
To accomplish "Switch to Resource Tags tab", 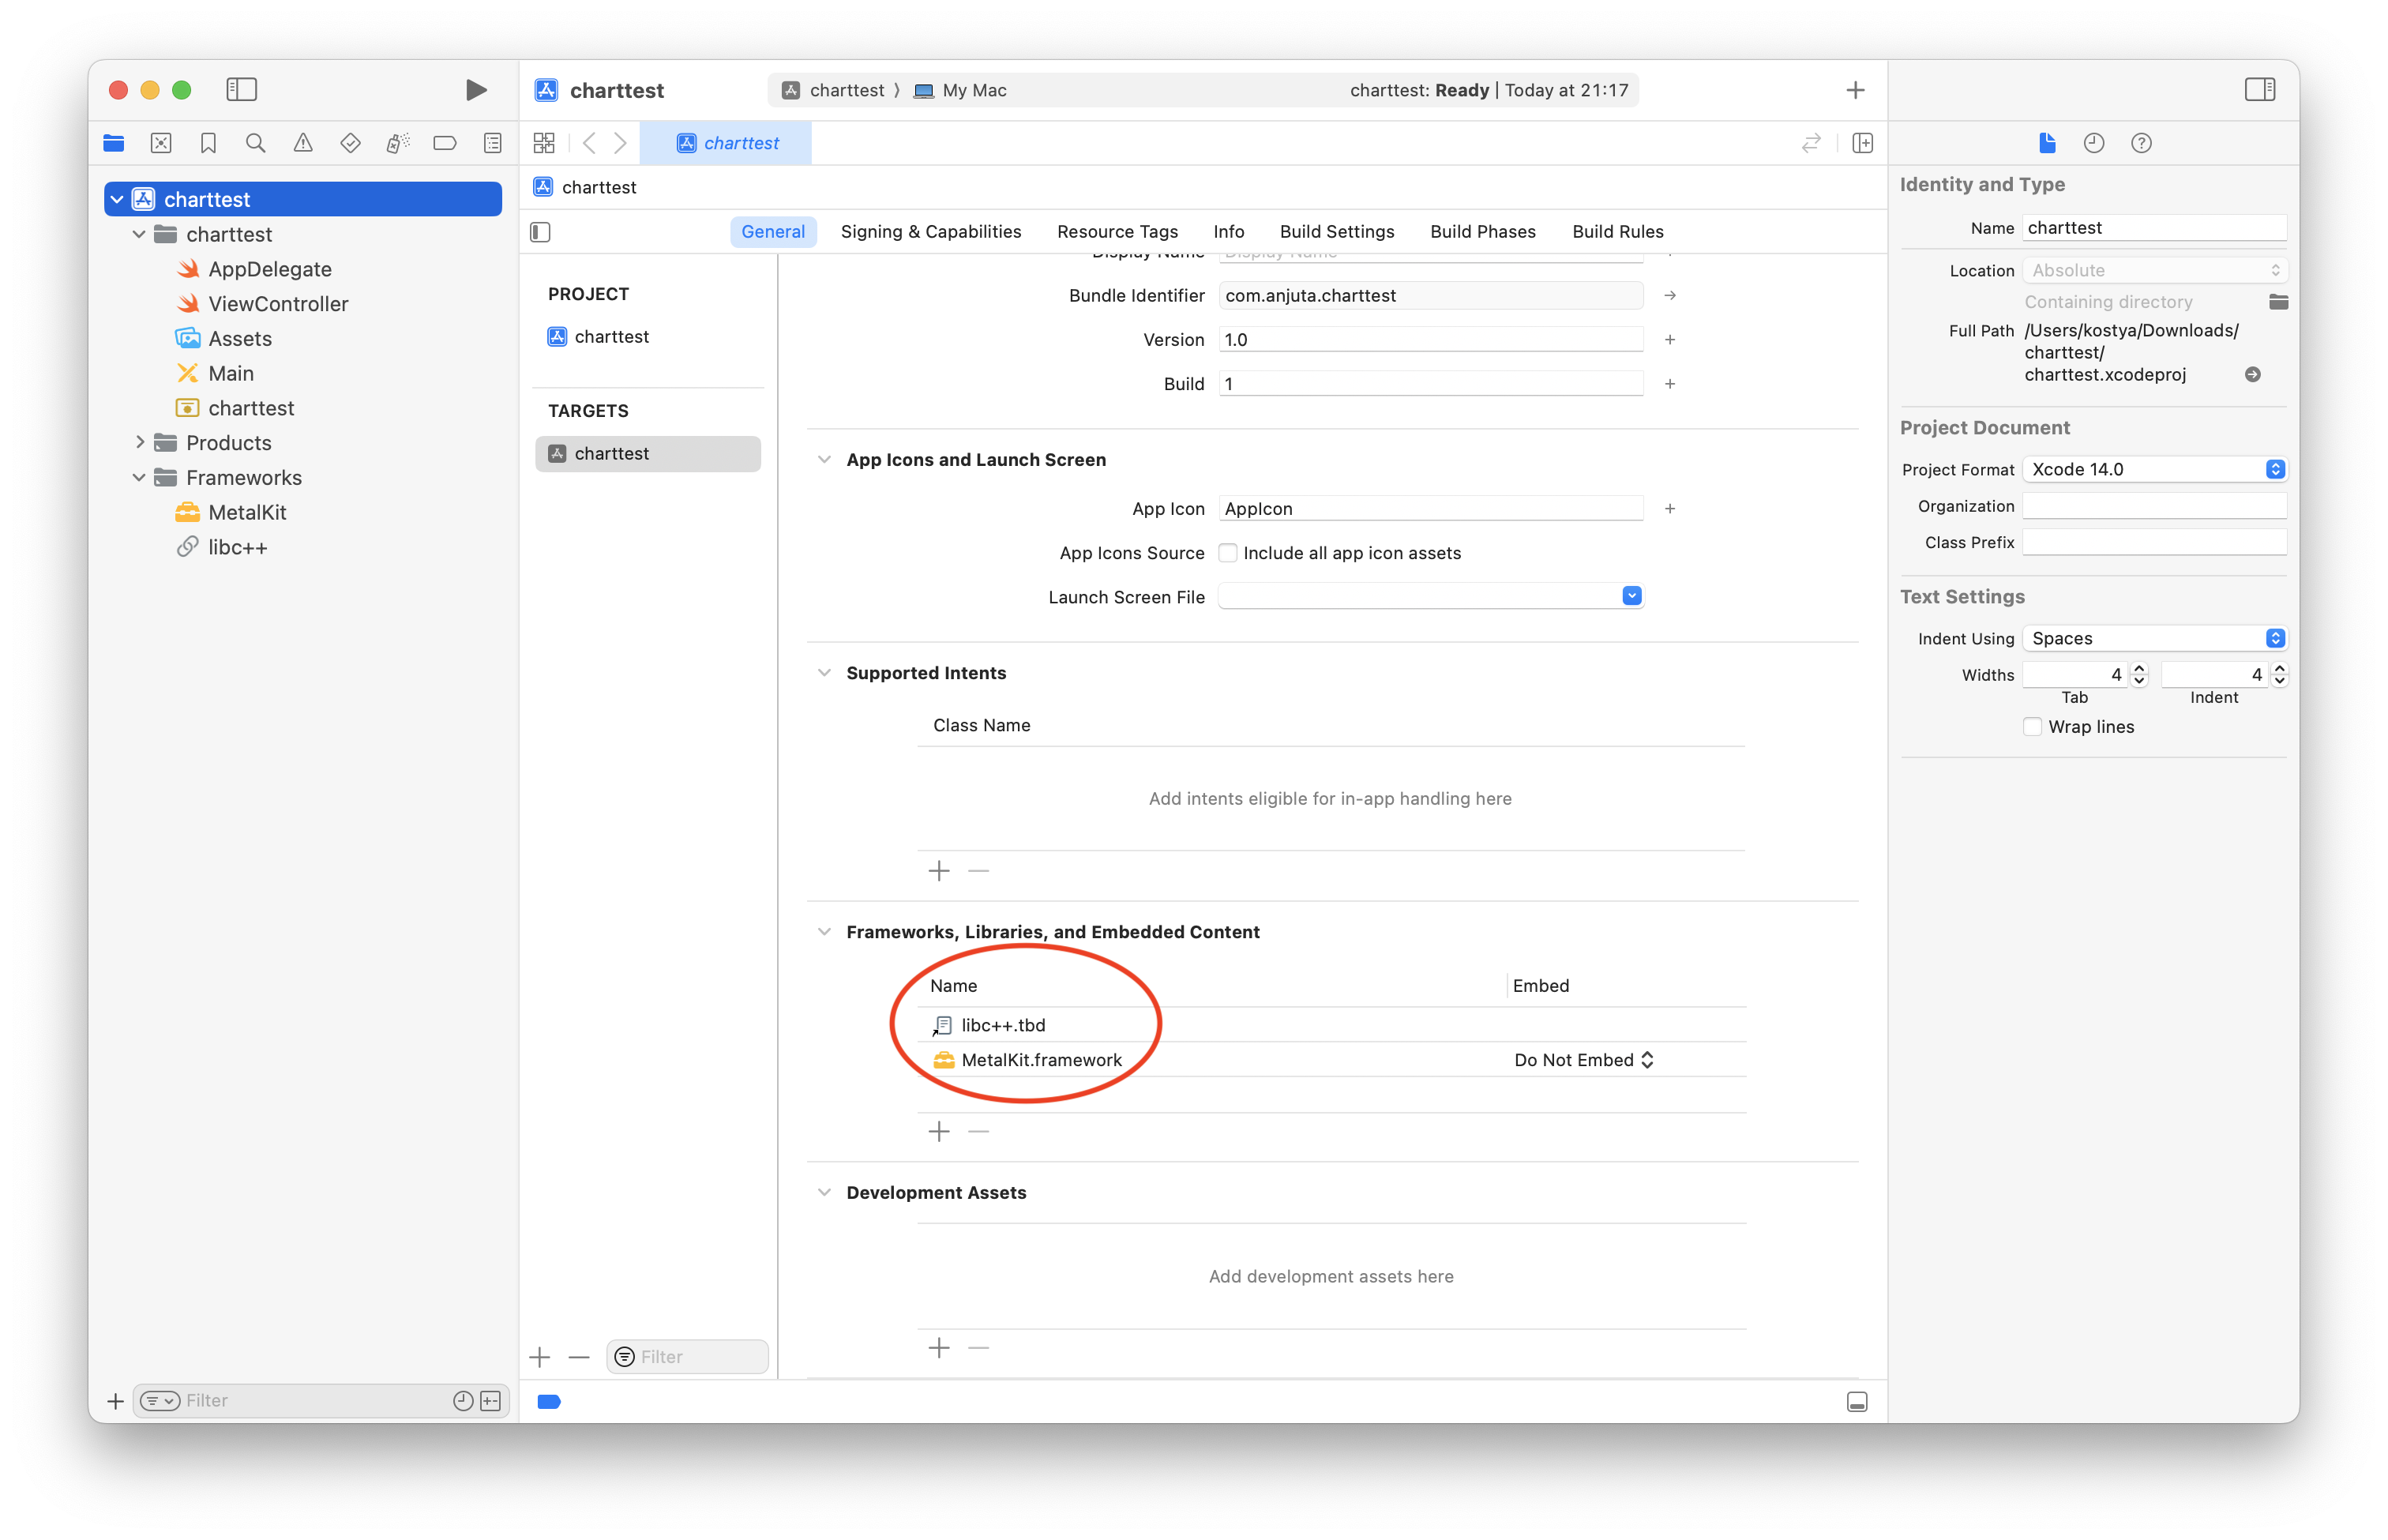I will 1117,232.
